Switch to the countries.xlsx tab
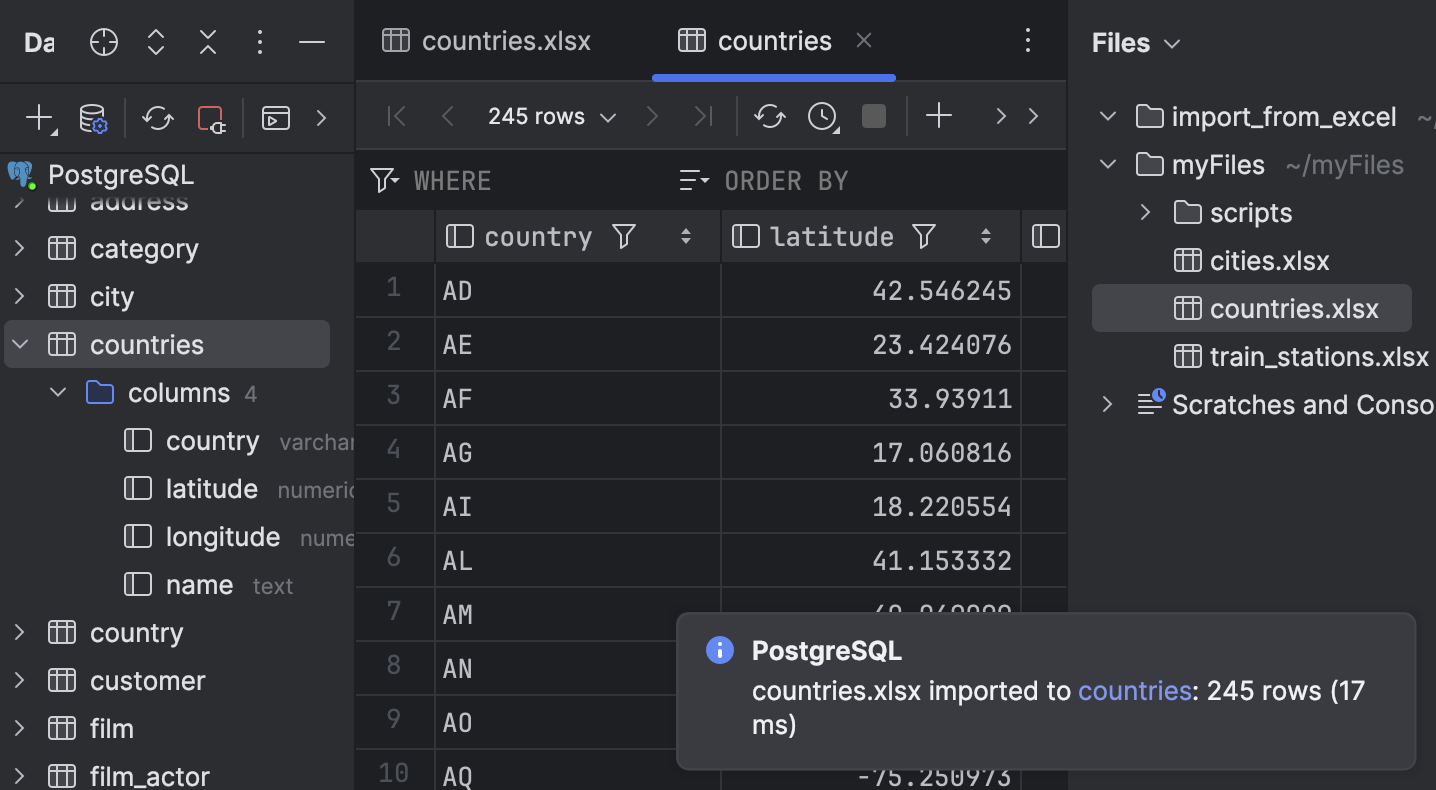Viewport: 1436px width, 790px height. (505, 40)
